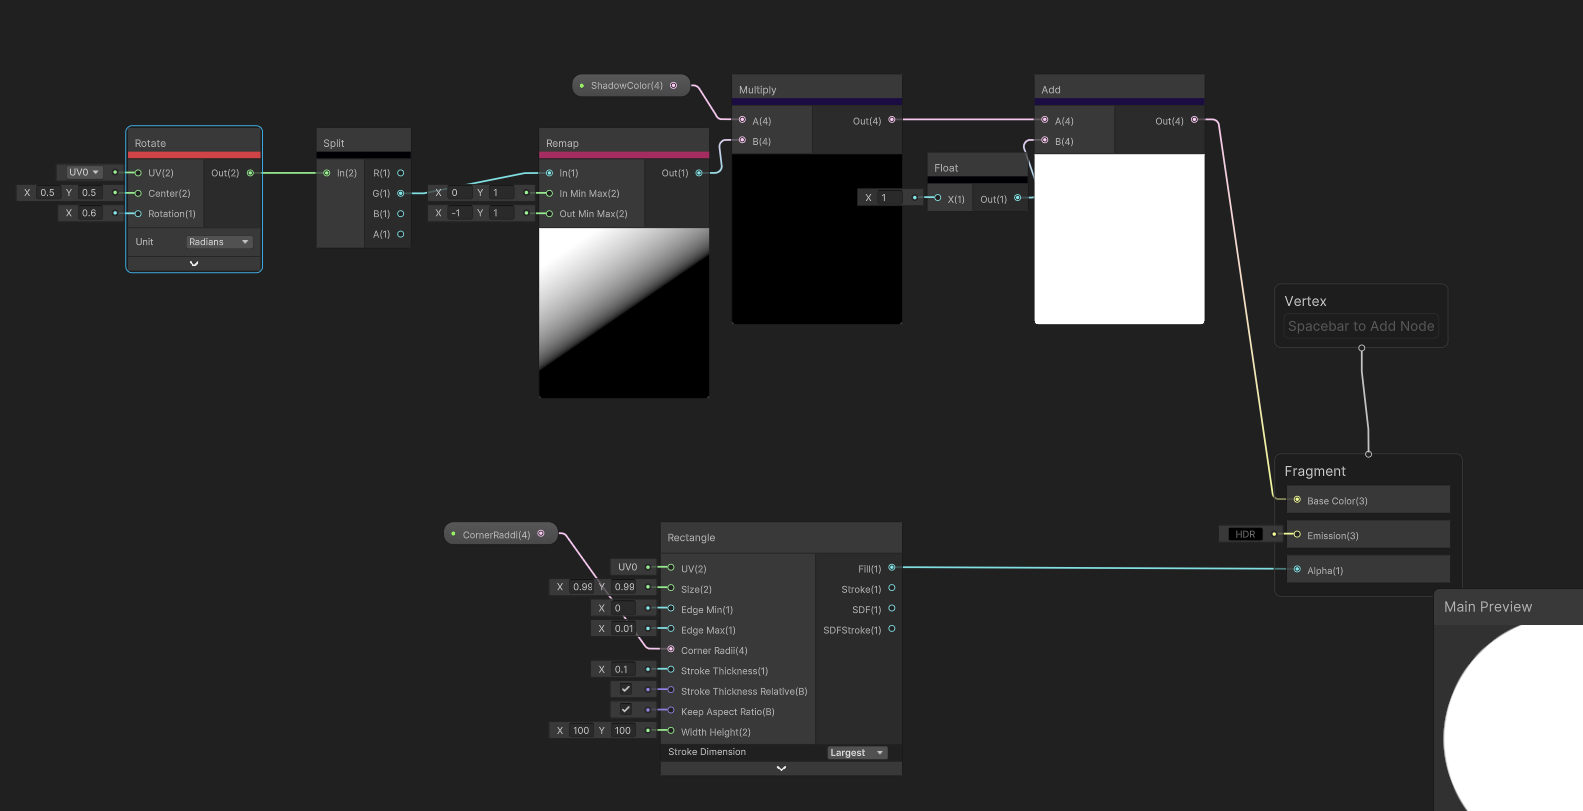Click the Split node A(1) output port
The height and width of the screenshot is (811, 1583).
(x=401, y=234)
